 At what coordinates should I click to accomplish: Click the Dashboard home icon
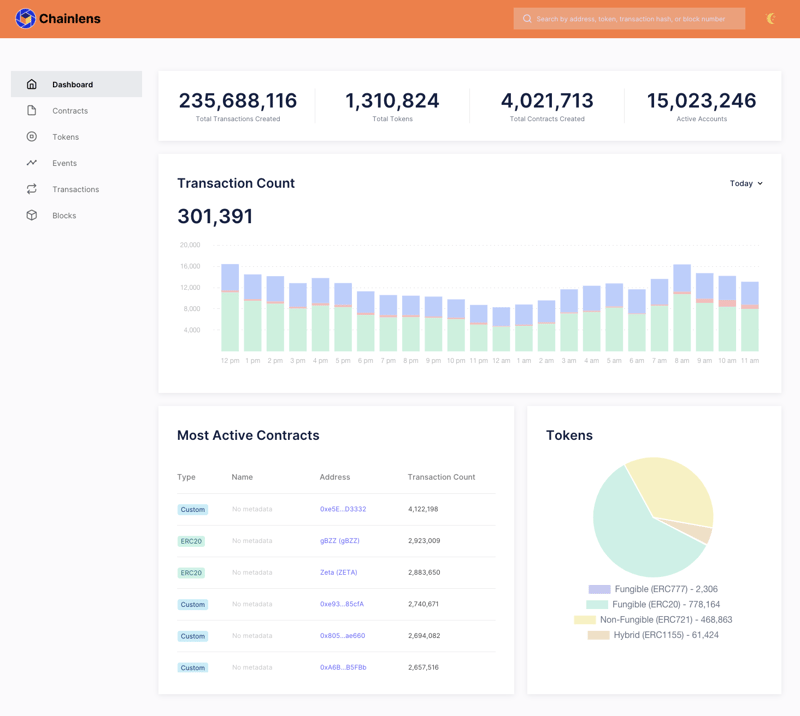coord(32,84)
